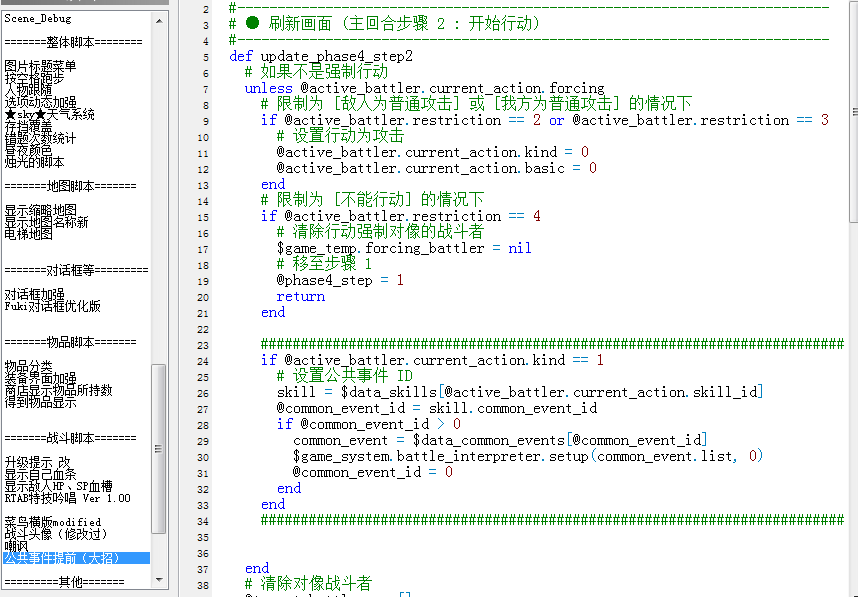The width and height of the screenshot is (858, 597).
Task: Open the 战斗头像（修改过） script
Action: pos(56,534)
